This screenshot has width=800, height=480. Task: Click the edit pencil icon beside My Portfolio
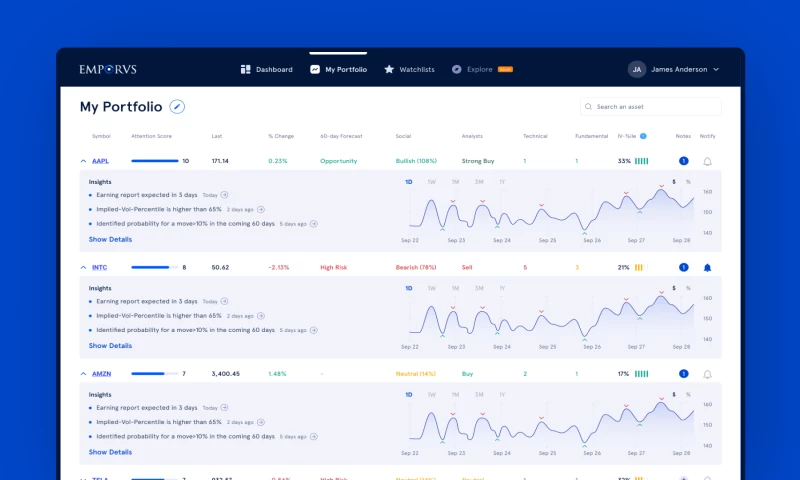point(177,107)
